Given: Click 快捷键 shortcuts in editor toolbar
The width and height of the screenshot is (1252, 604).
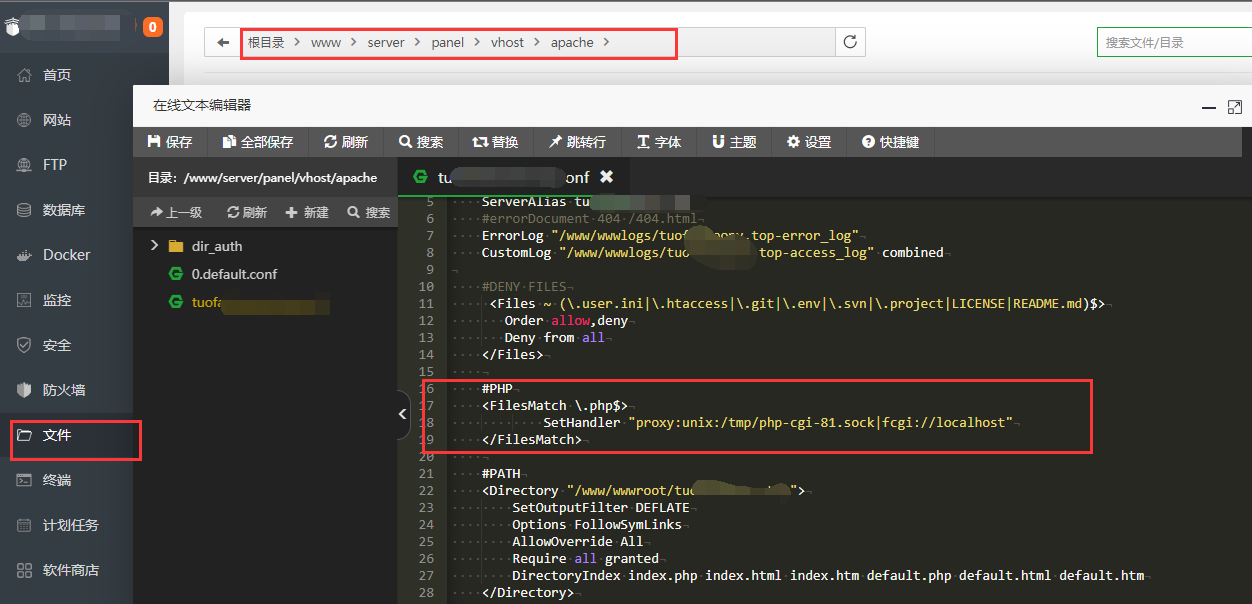Looking at the screenshot, I should [x=890, y=142].
